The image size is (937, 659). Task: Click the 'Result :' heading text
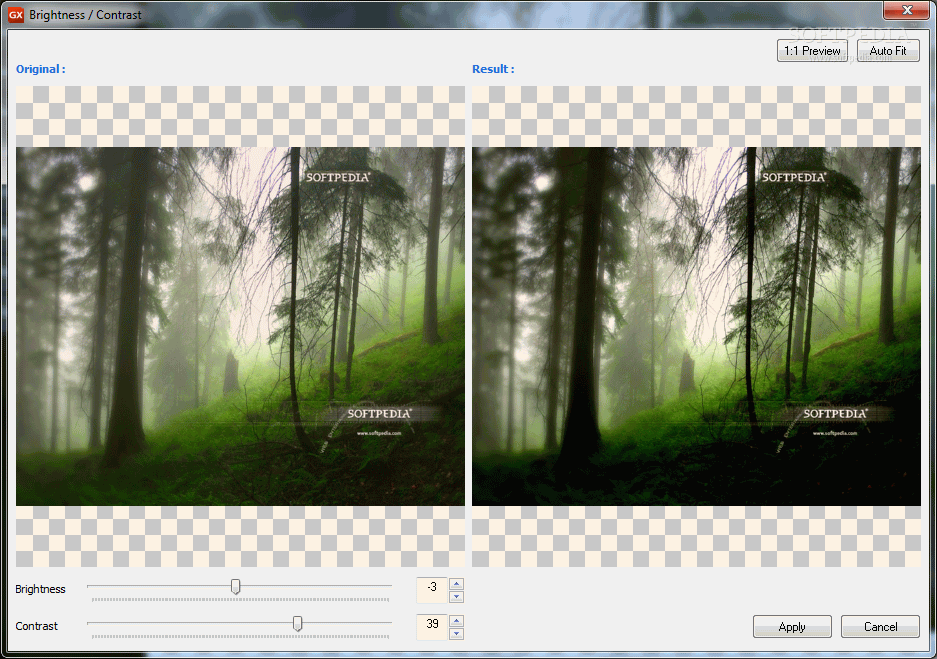point(493,69)
